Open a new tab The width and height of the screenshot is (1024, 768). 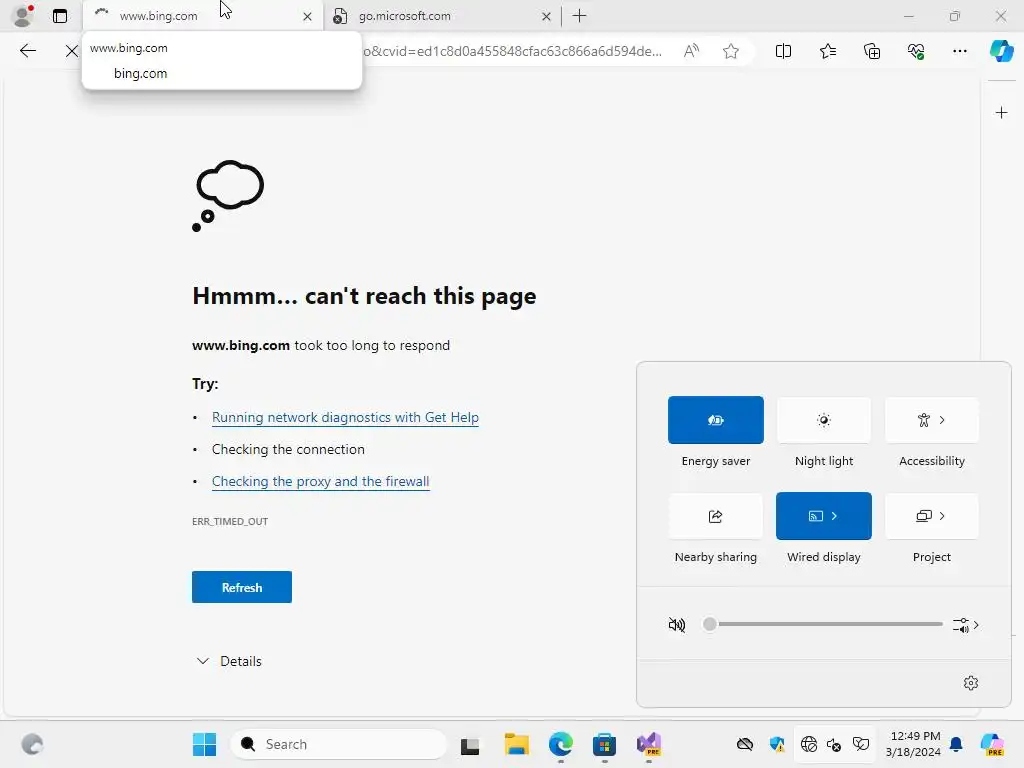pos(579,16)
